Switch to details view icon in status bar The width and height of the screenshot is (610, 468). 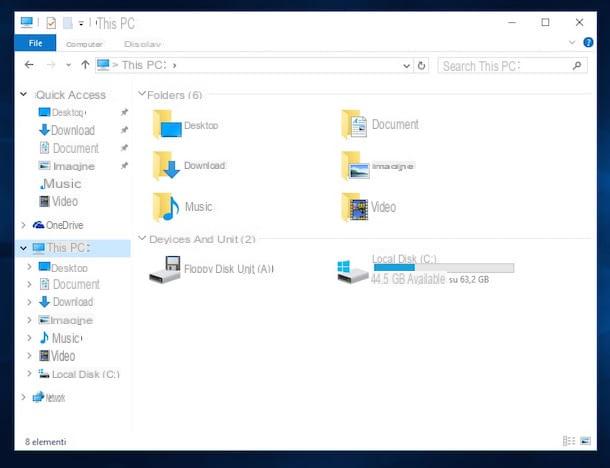[569, 441]
